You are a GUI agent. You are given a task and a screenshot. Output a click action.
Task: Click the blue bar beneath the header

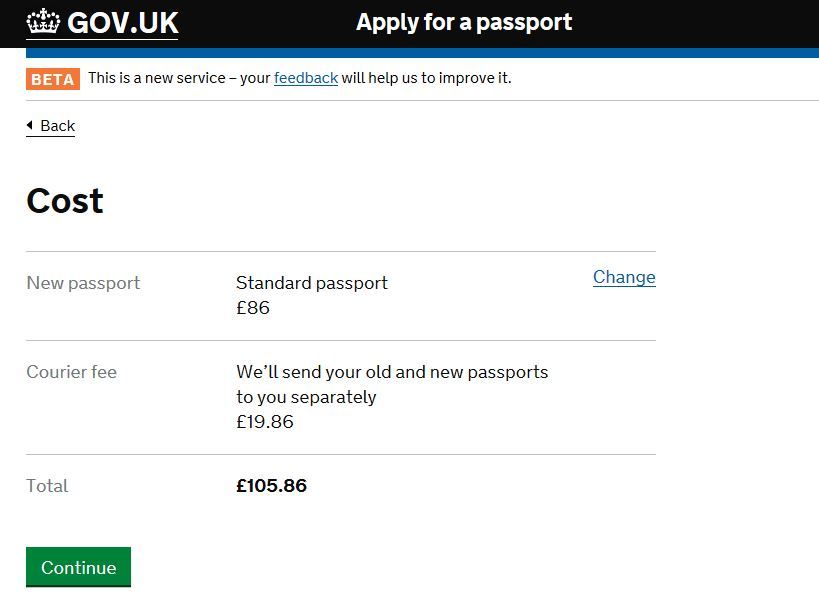coord(422,52)
